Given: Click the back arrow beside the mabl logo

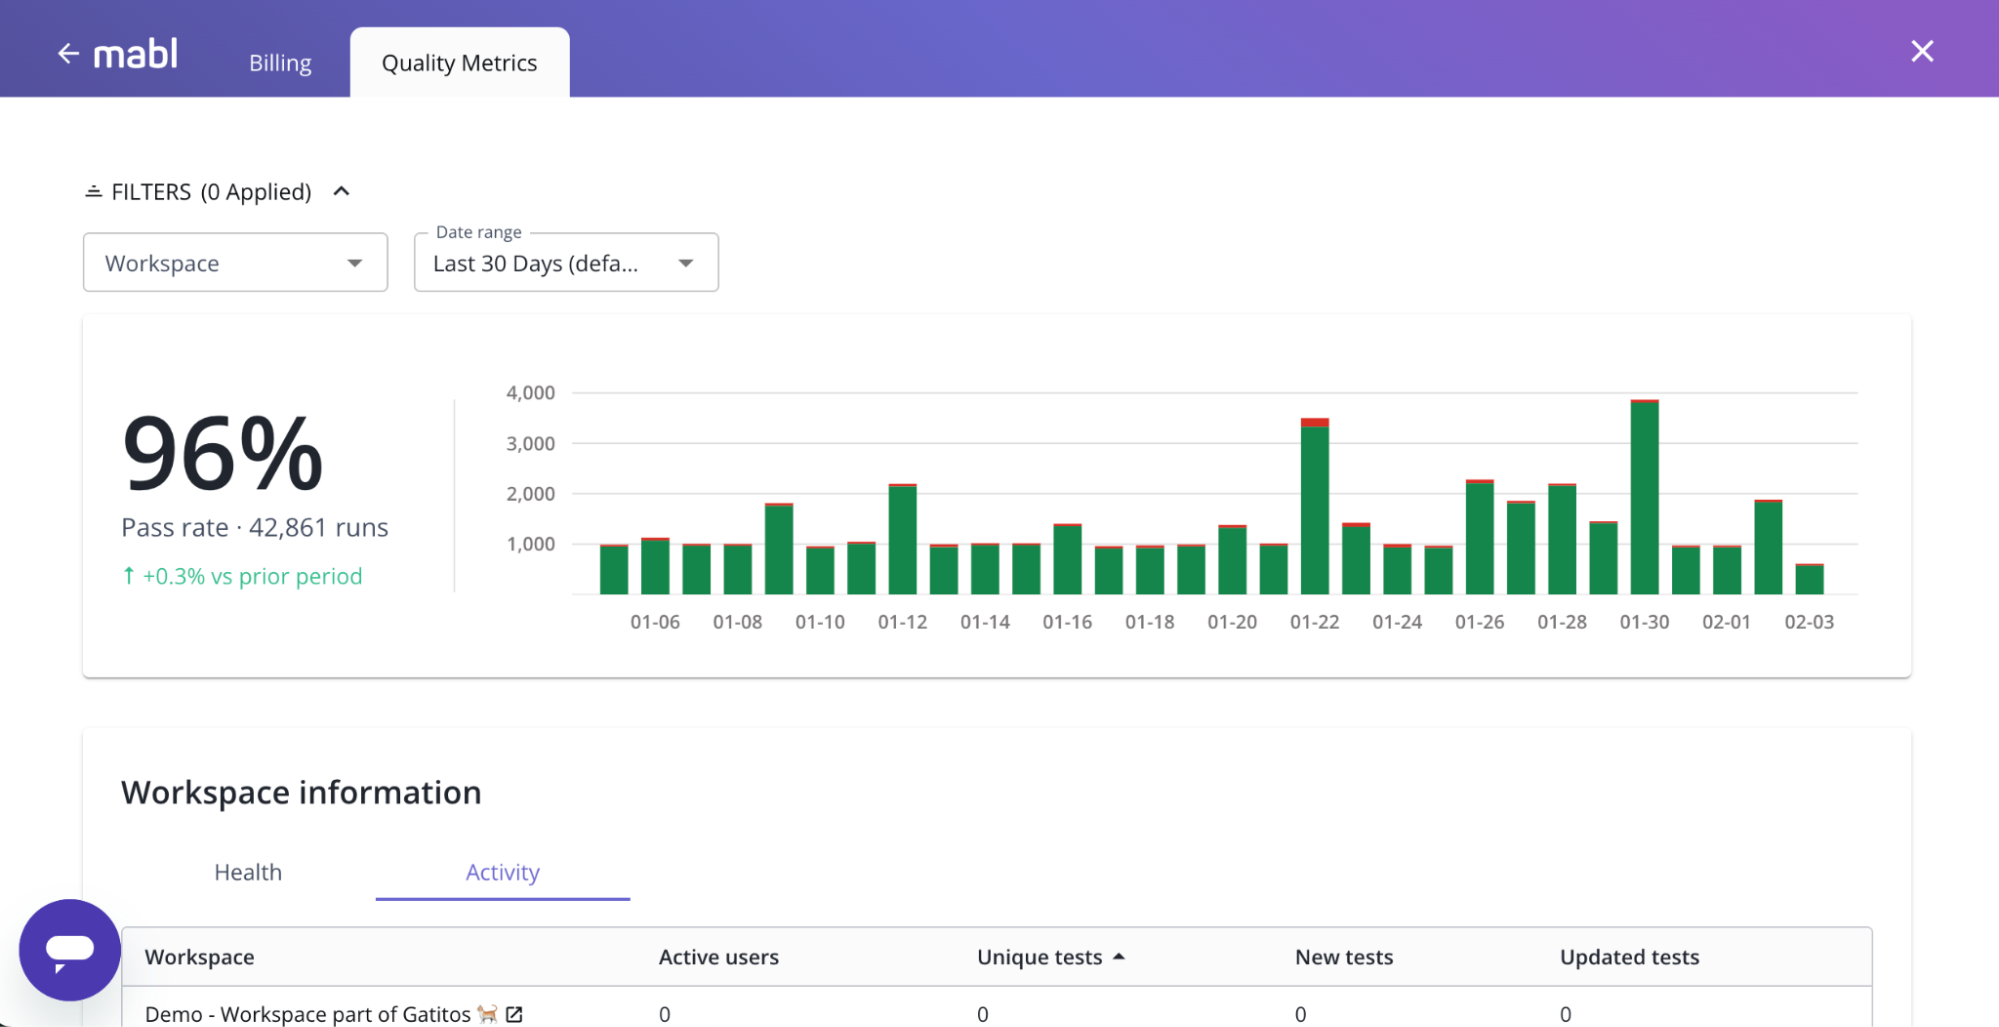Looking at the screenshot, I should pos(68,52).
